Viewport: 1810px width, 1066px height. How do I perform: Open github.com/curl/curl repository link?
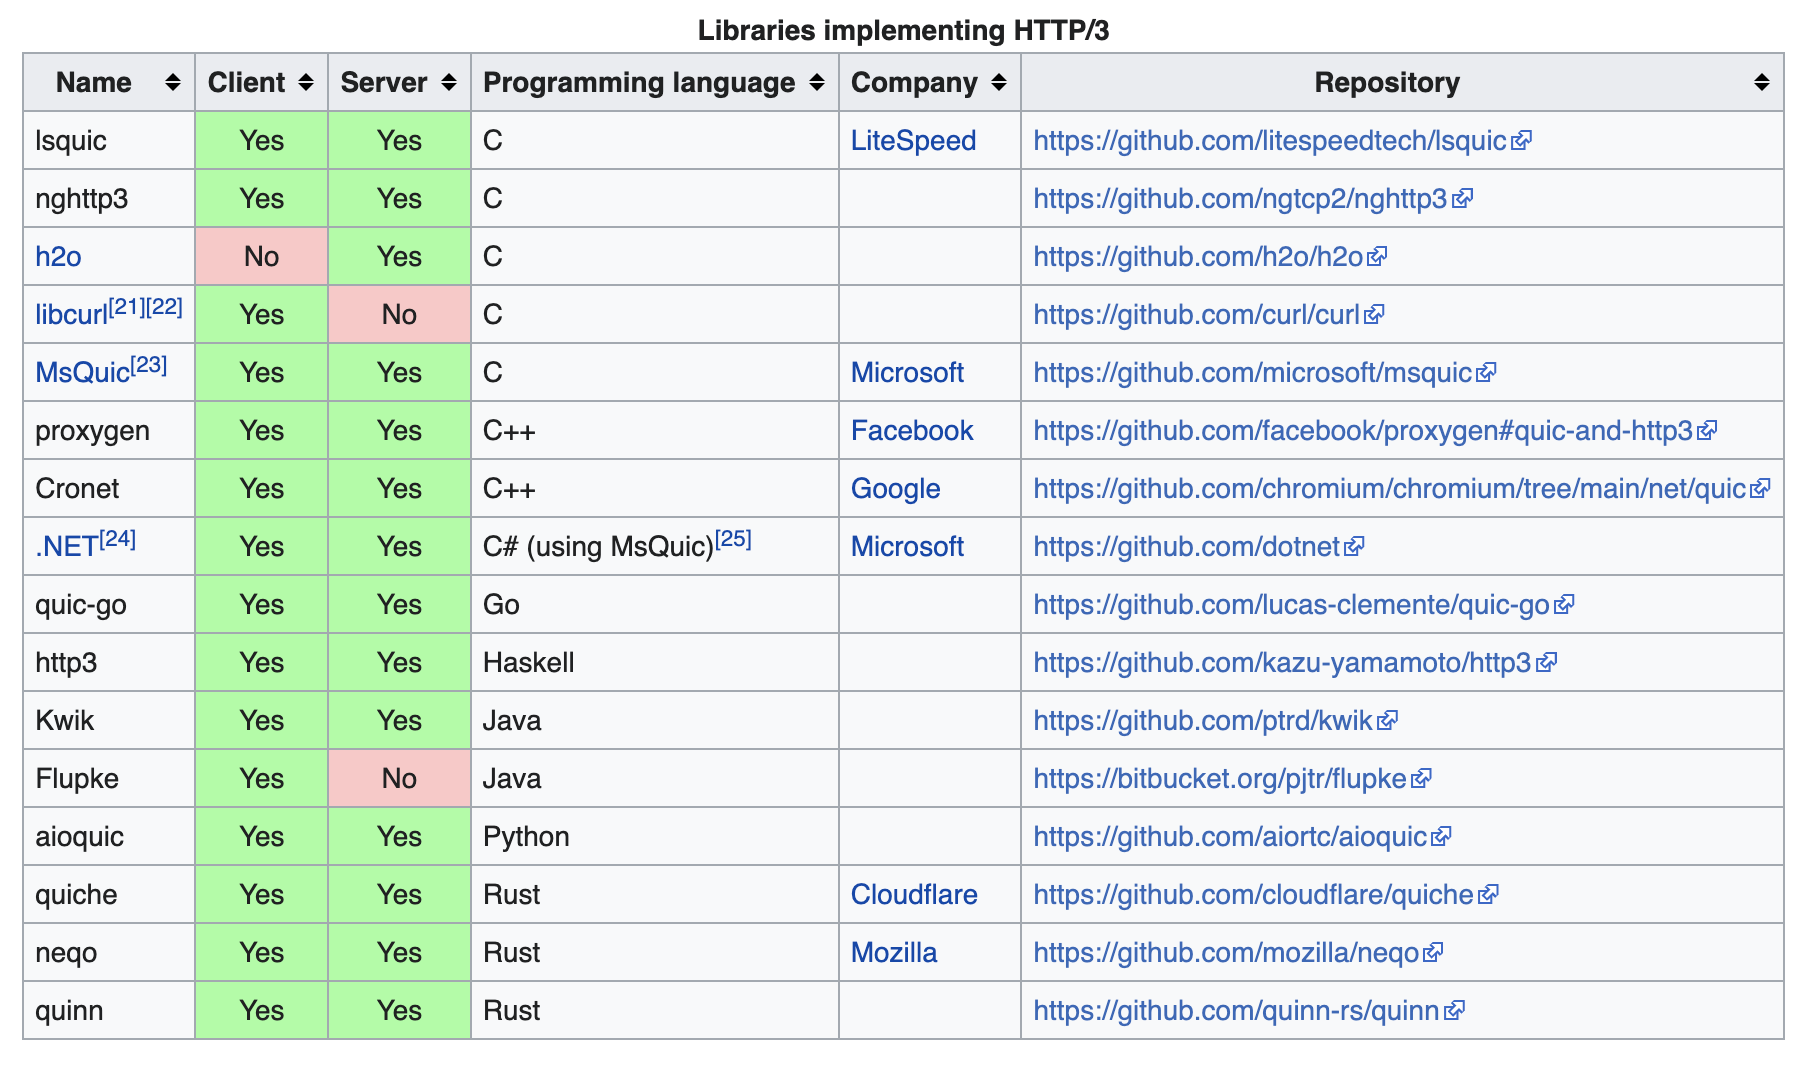click(x=1196, y=315)
